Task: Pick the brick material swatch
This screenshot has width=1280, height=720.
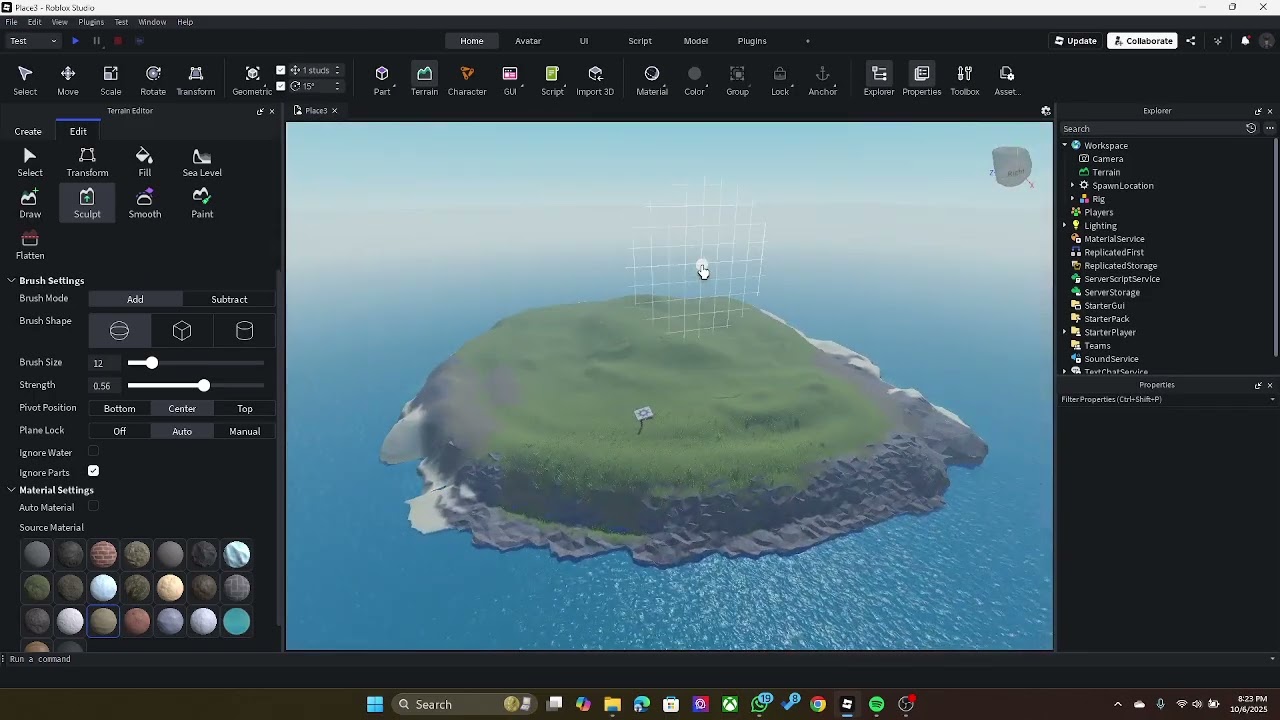Action: point(103,554)
